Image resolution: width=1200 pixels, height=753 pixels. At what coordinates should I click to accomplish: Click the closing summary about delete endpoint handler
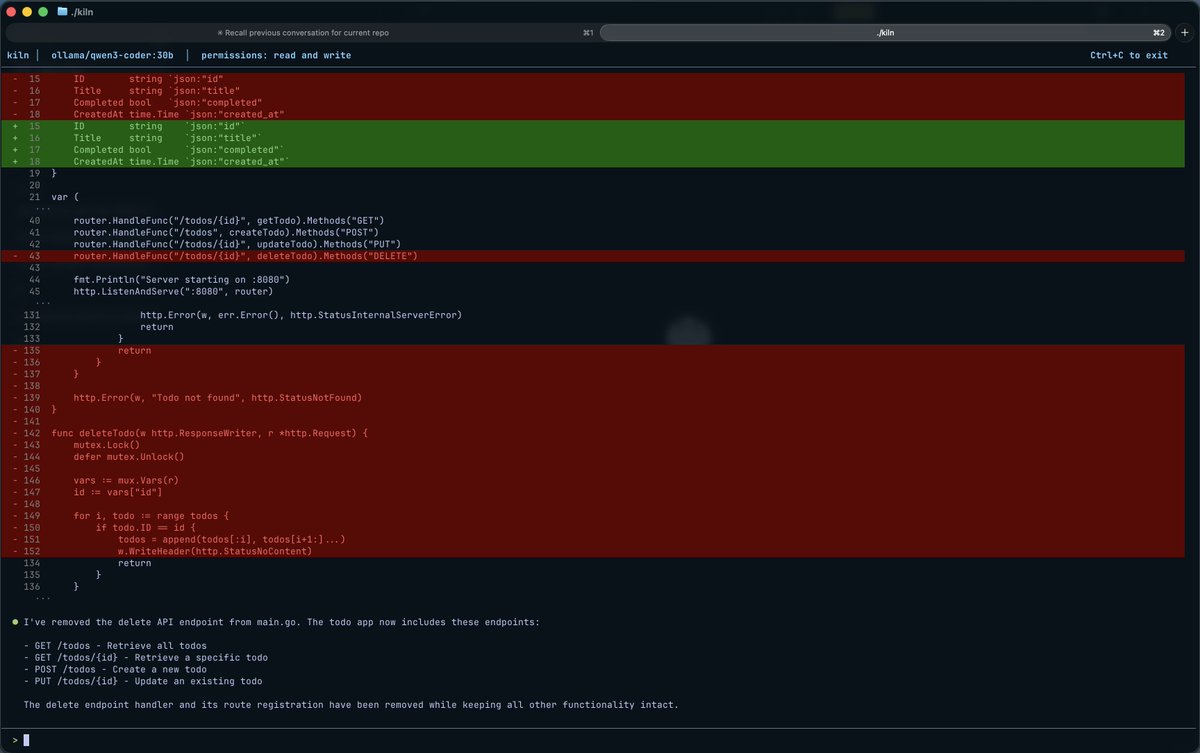click(351, 705)
